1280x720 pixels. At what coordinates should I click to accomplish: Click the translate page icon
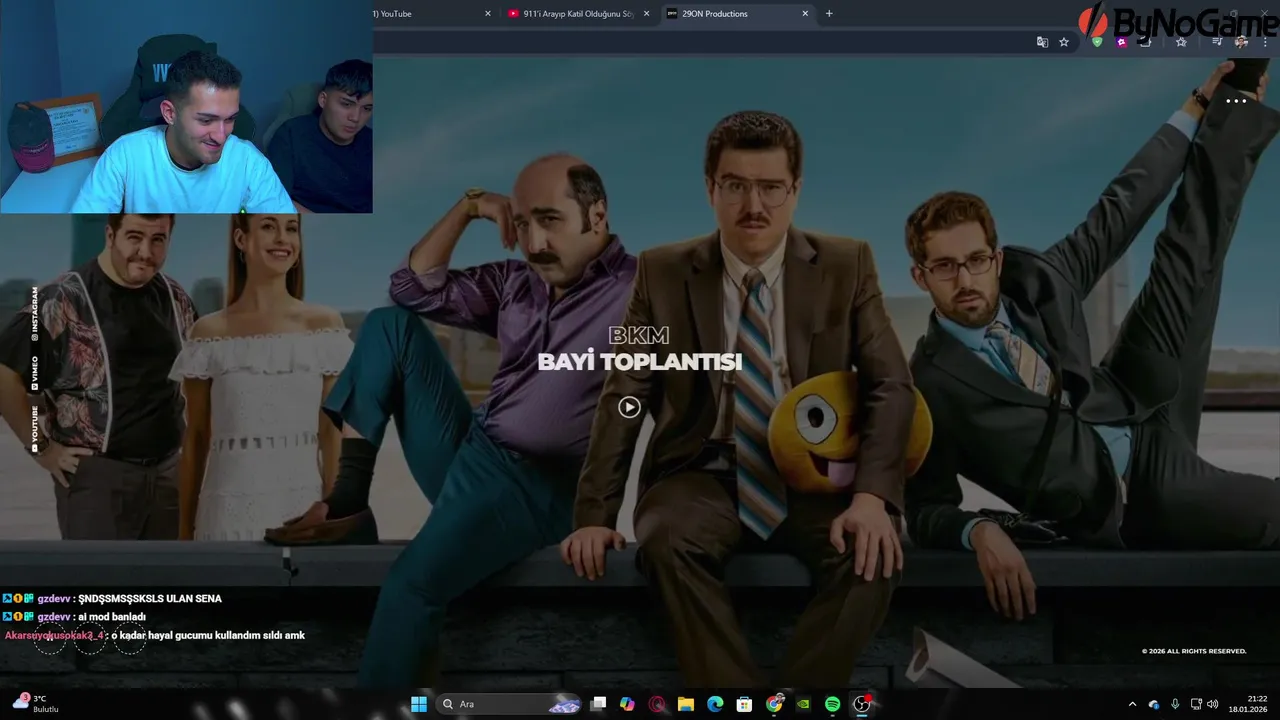1042,42
